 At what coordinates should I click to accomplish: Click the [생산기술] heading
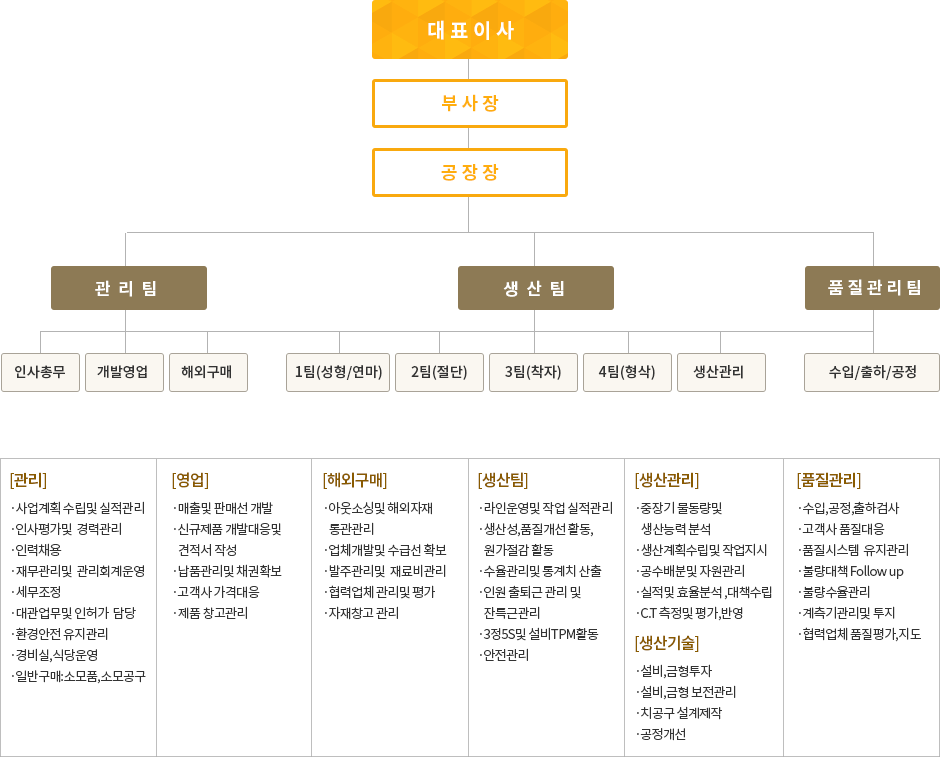tap(667, 643)
